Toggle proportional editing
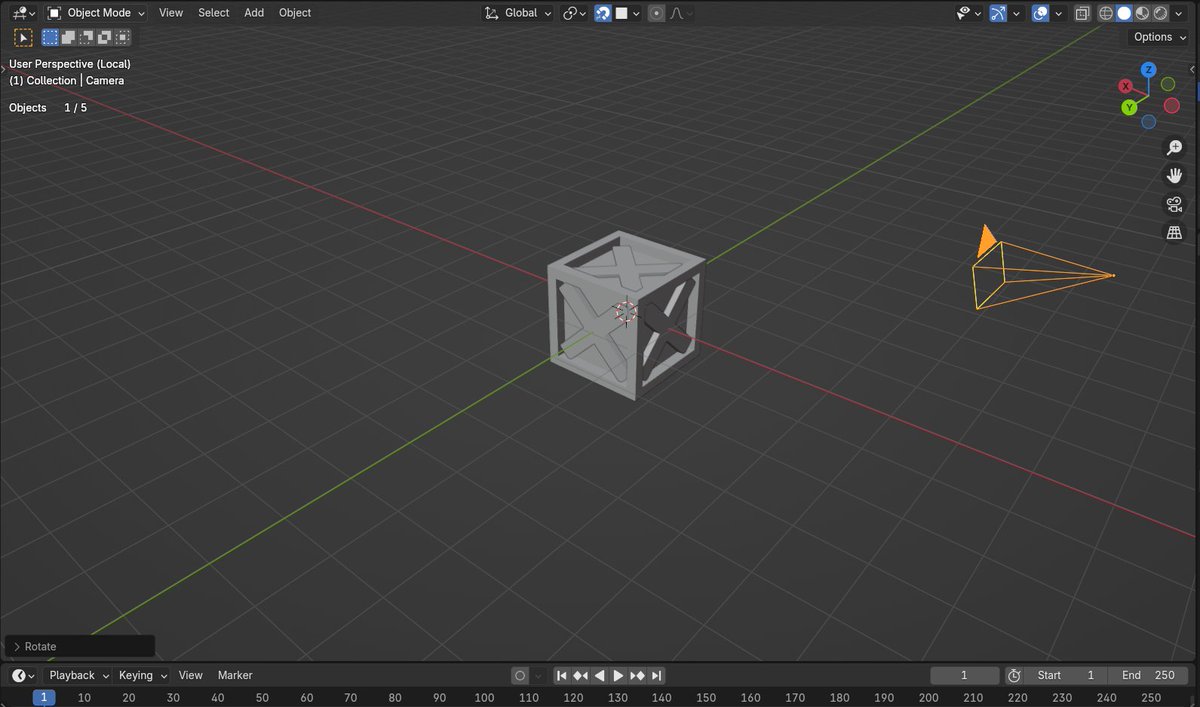1200x707 pixels. [x=656, y=13]
